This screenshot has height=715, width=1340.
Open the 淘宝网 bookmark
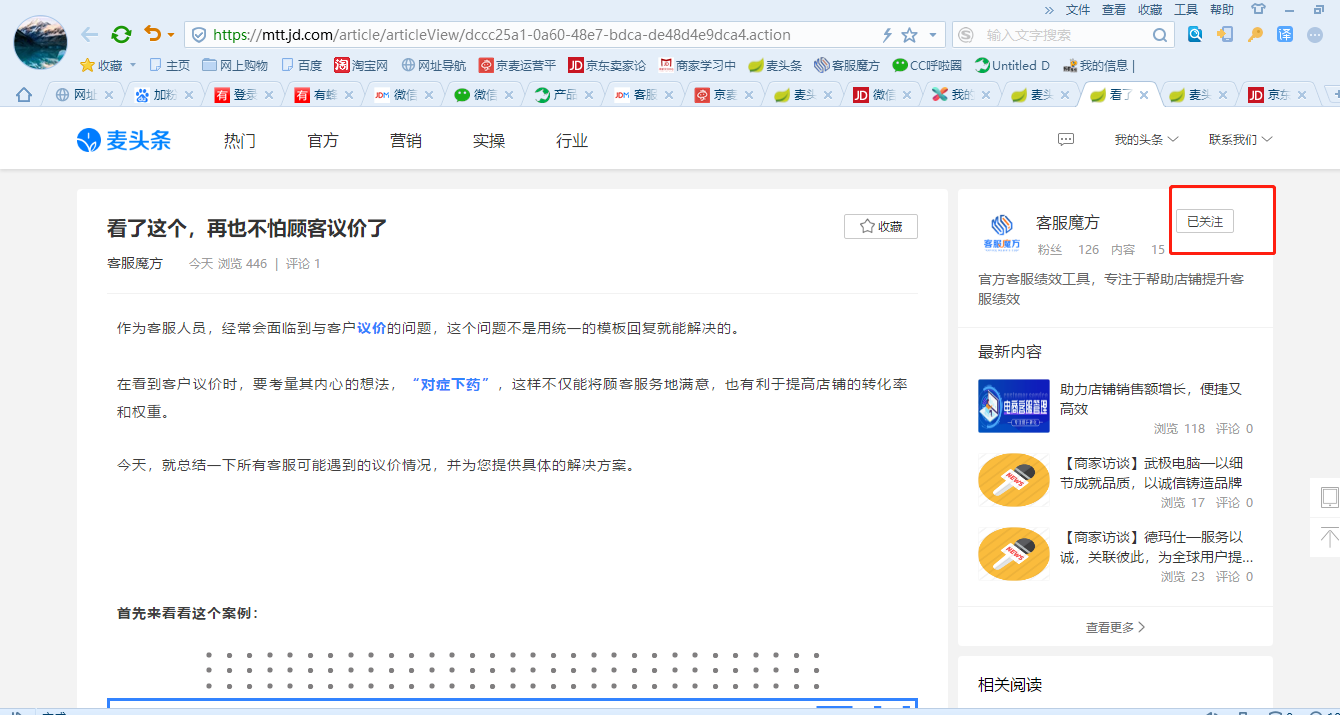point(361,65)
